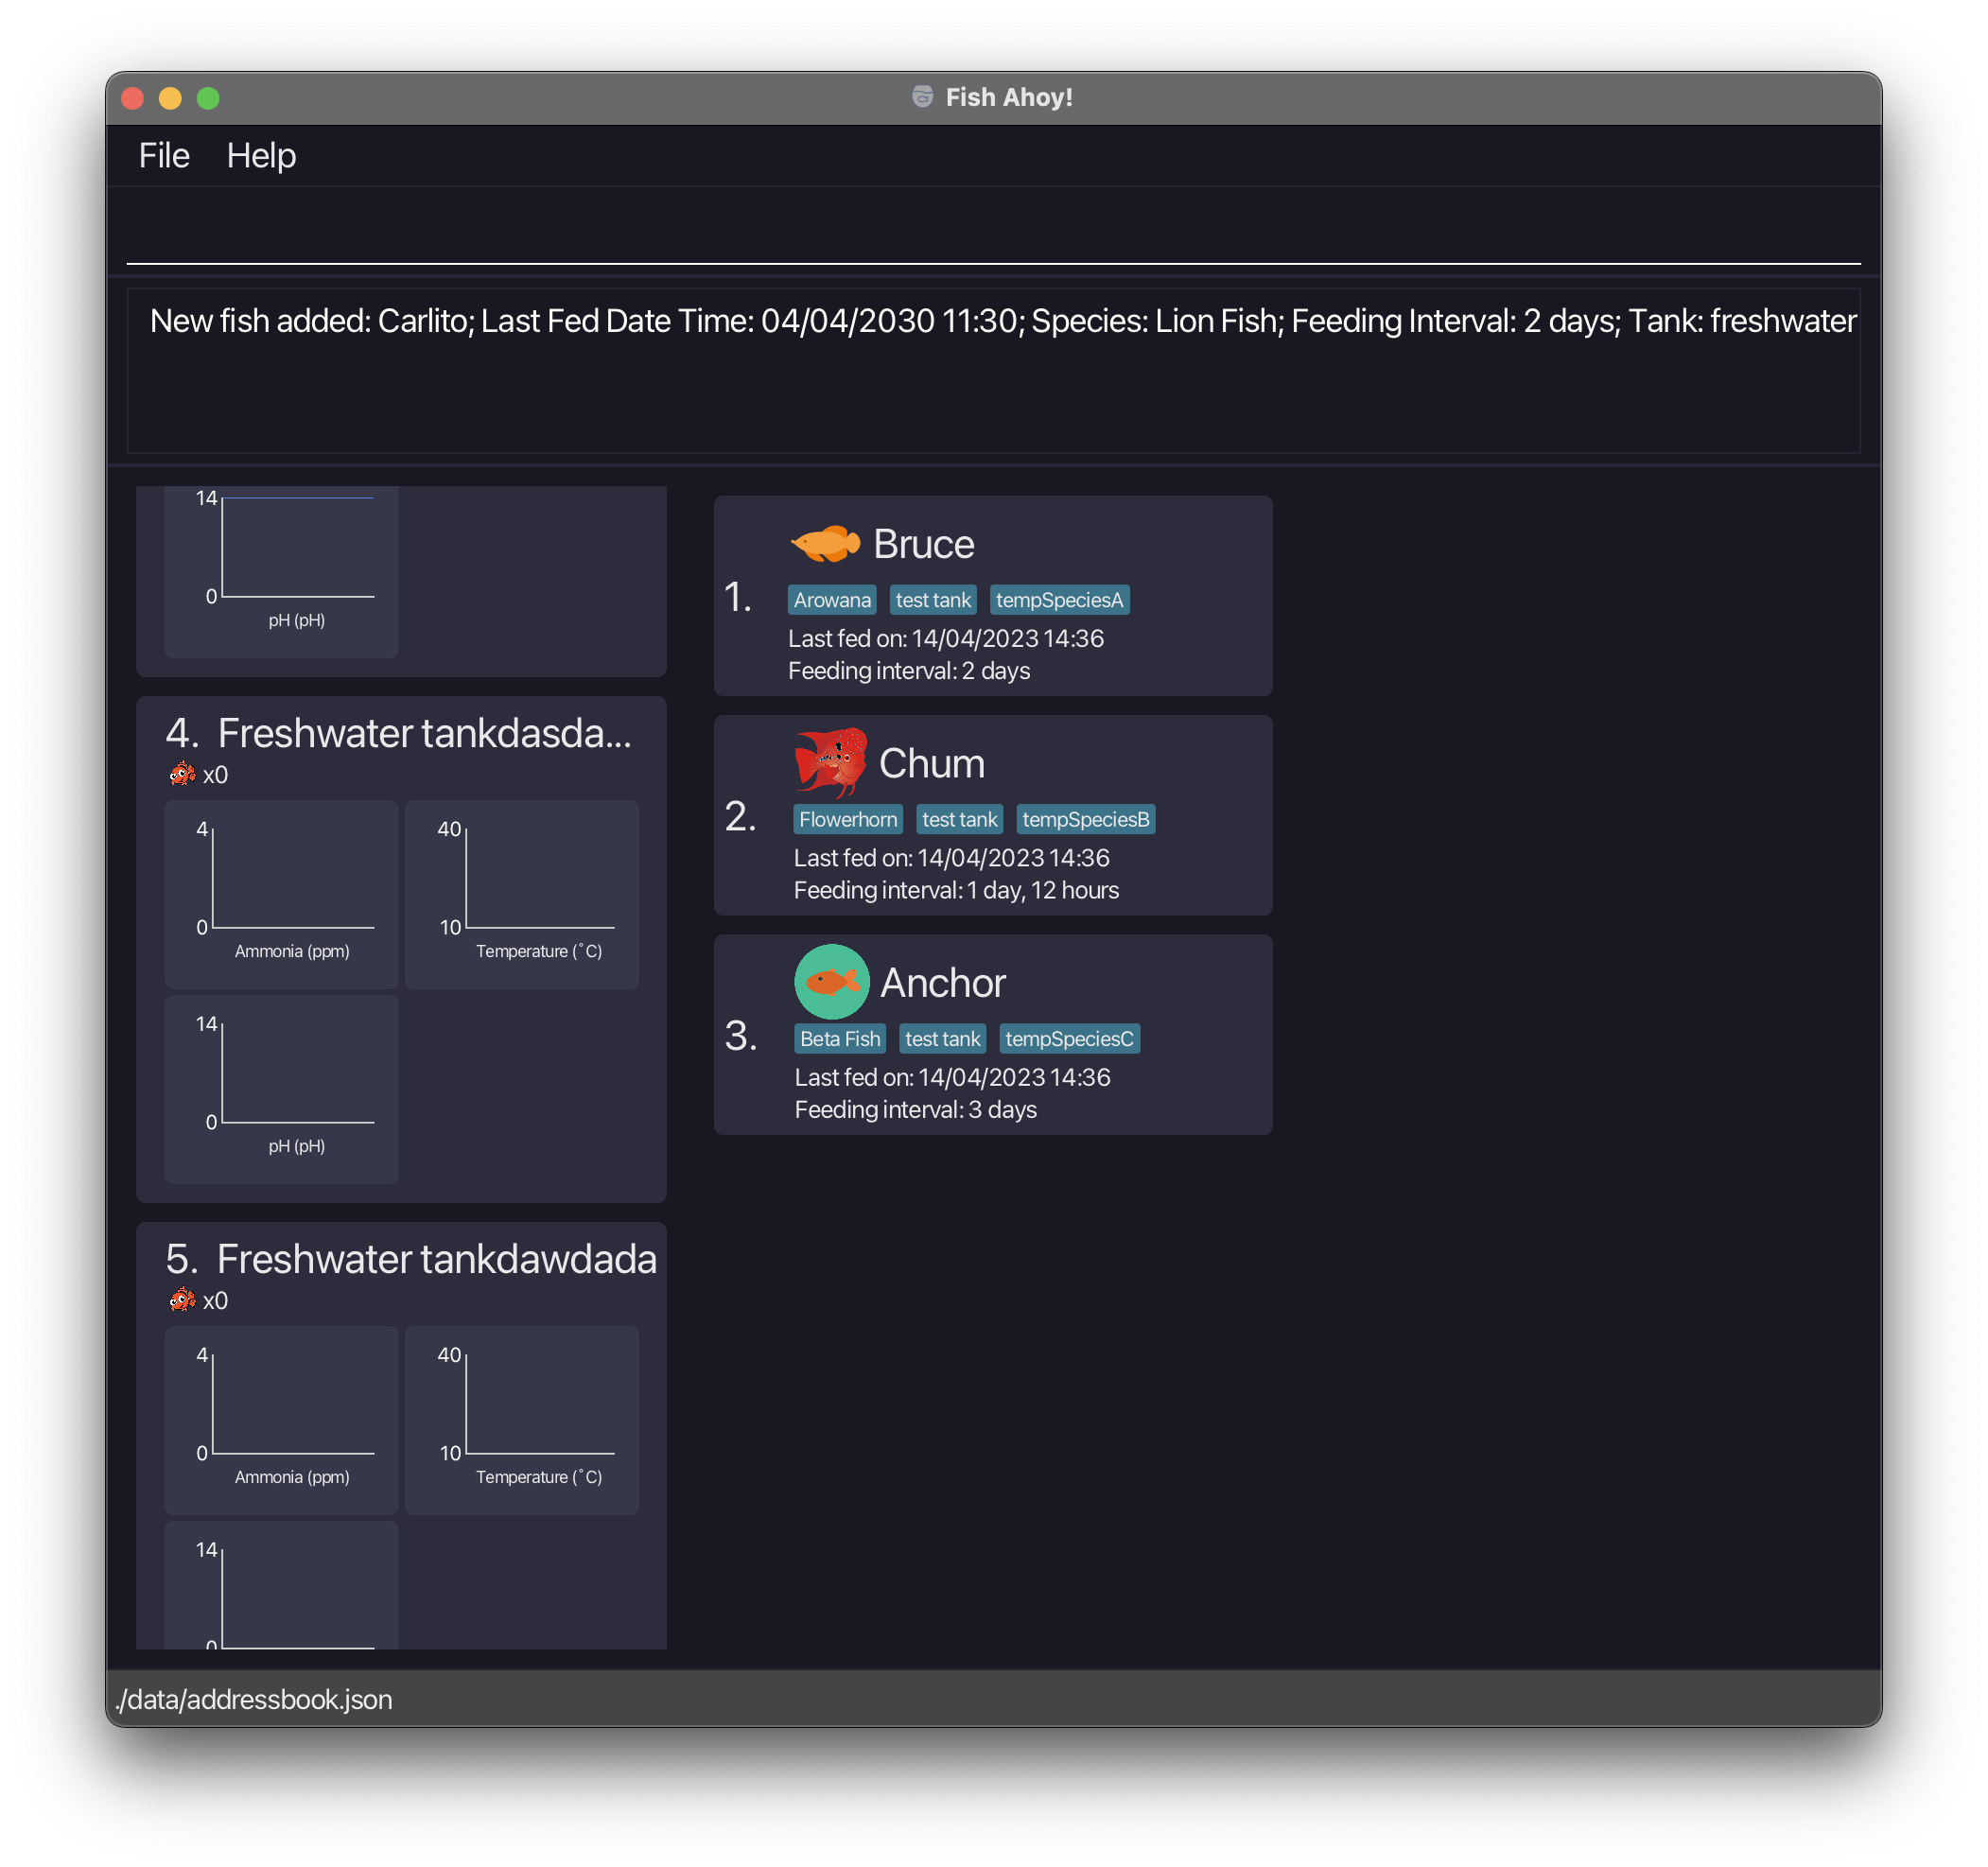Click Chum's red Flowerhorn fish icon
The width and height of the screenshot is (1988, 1867).
pos(830,761)
